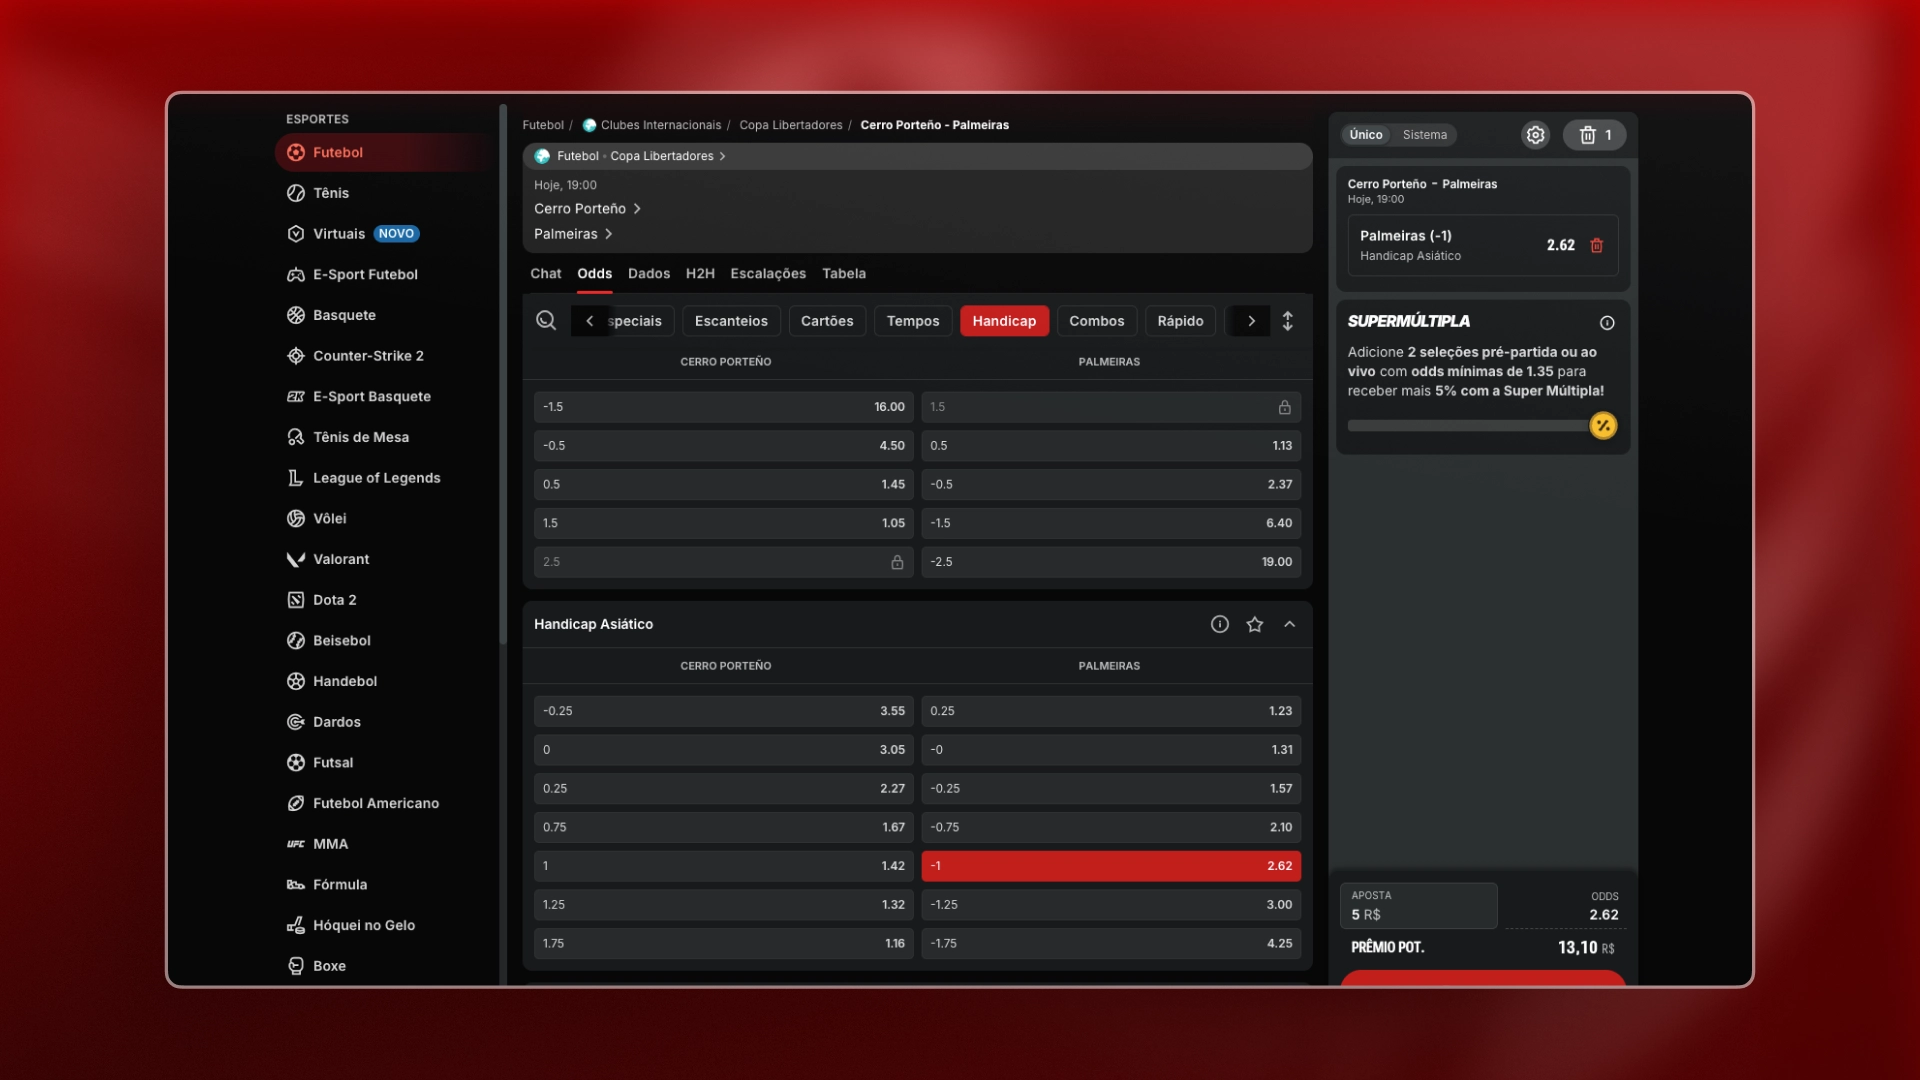The image size is (1920, 1080).
Task: Select Palmeiras -0.75 at 2.10
Action: [x=1111, y=827]
